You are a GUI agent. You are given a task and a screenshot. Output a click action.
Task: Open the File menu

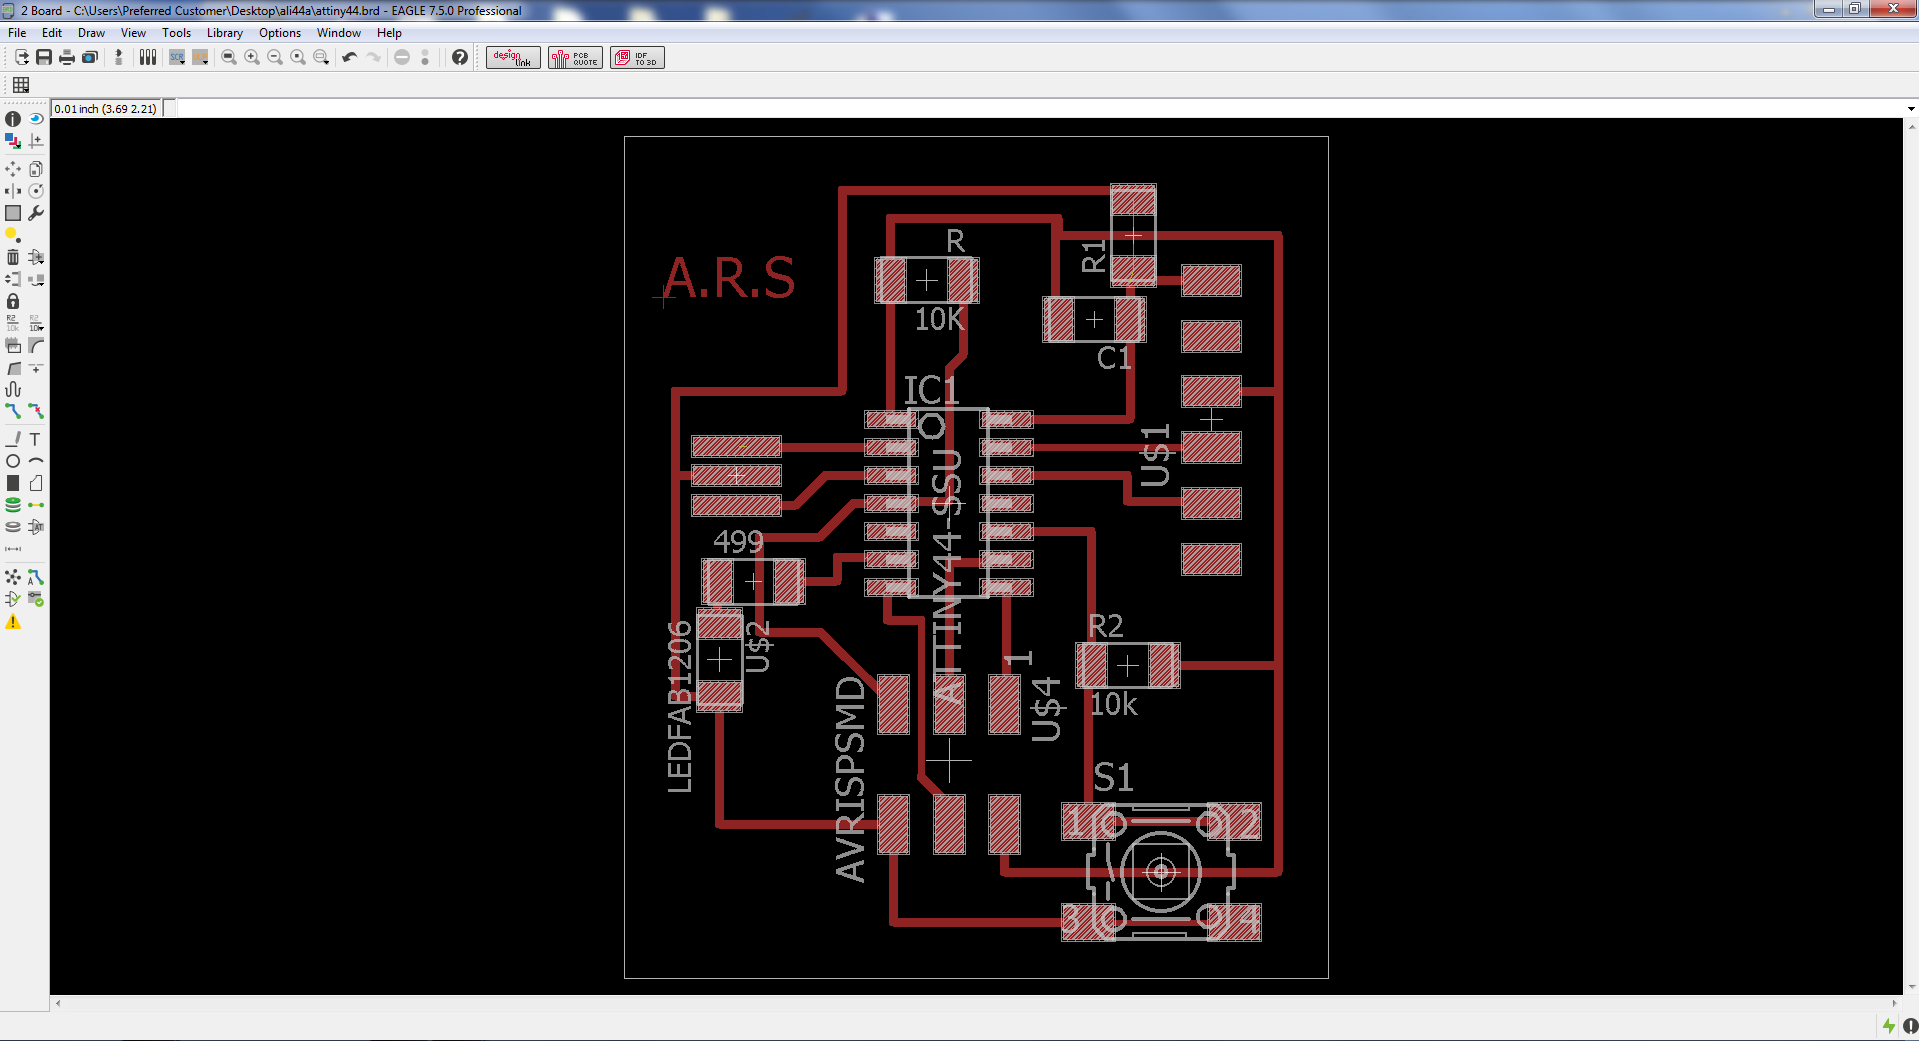[17, 33]
